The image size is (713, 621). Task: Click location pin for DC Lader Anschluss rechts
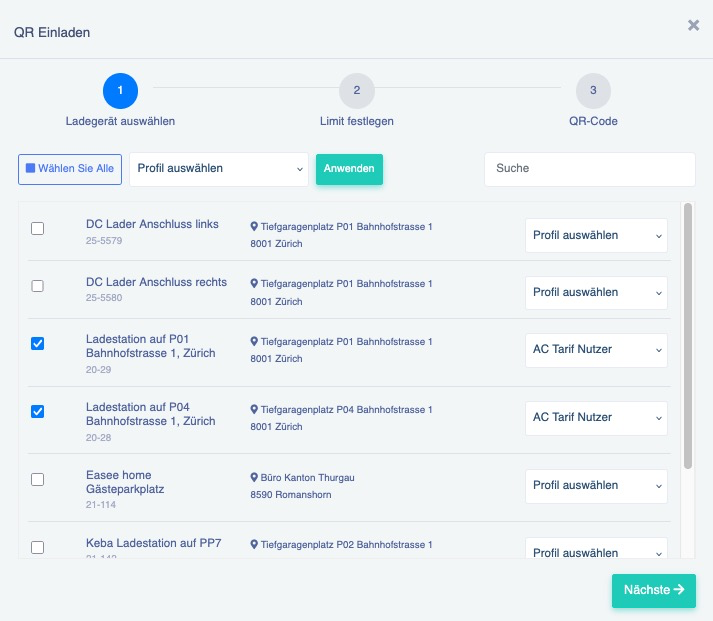pos(254,284)
